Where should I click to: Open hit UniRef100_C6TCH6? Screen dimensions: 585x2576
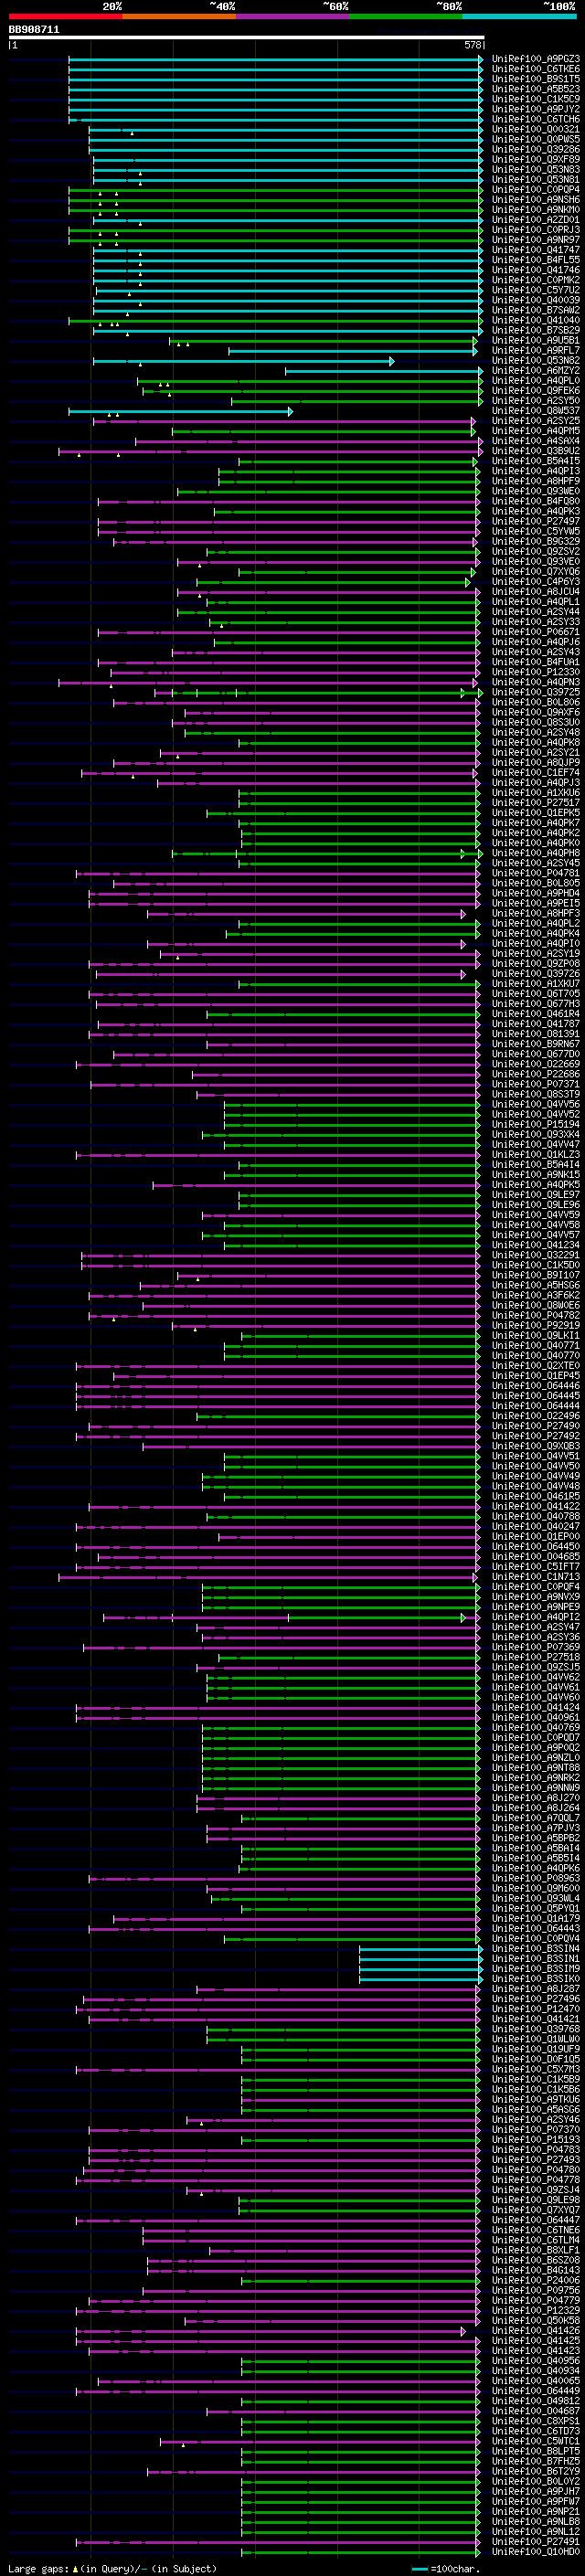536,119
